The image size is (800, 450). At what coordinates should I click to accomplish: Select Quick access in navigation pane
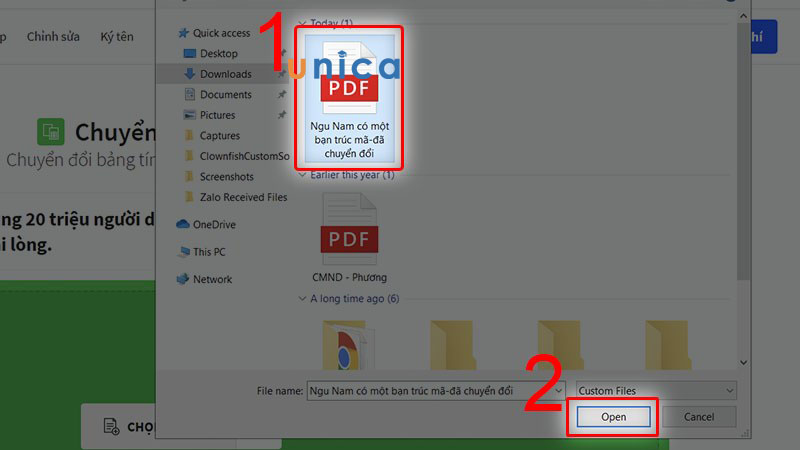pyautogui.click(x=221, y=33)
